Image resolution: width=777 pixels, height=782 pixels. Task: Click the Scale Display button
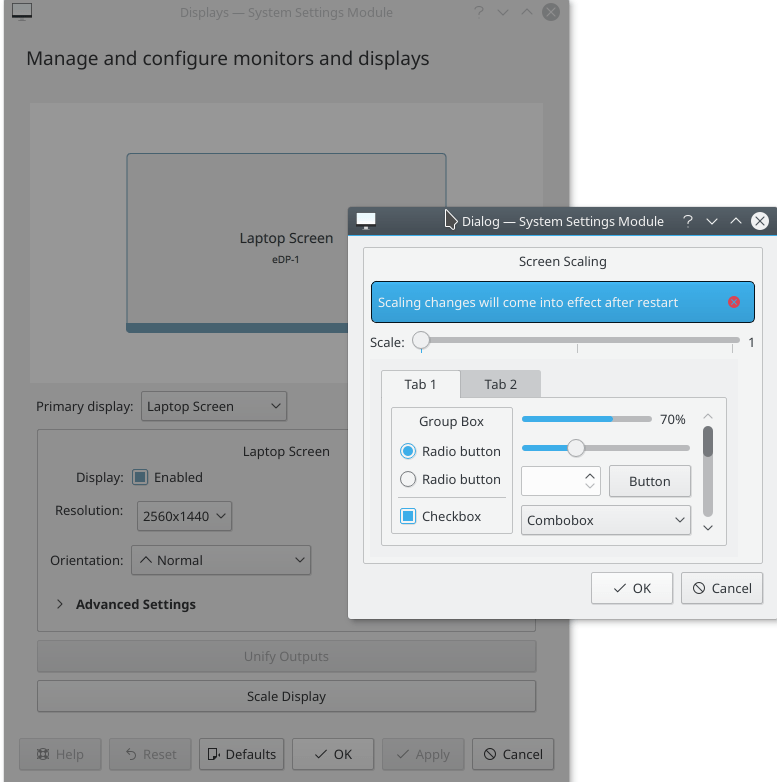(286, 696)
